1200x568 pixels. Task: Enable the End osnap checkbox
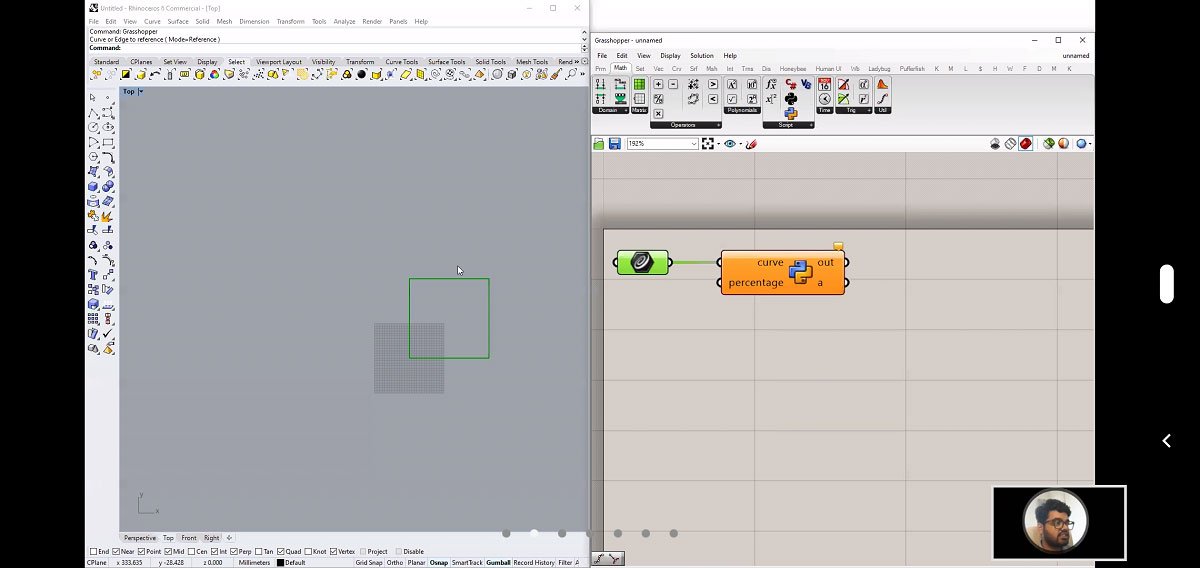pyautogui.click(x=93, y=551)
